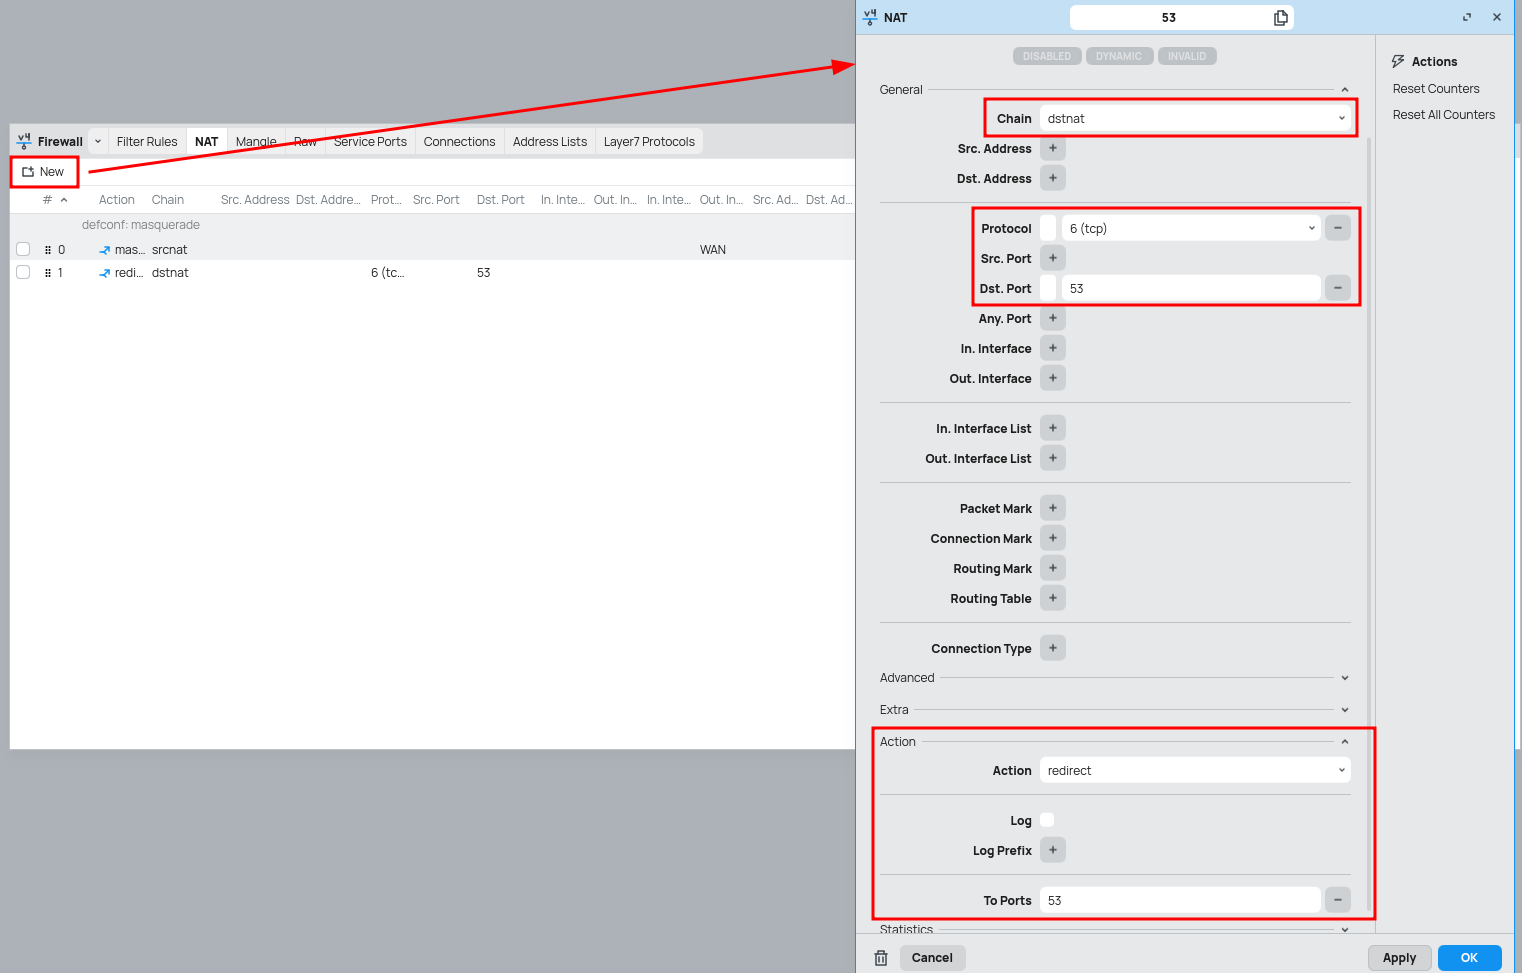1522x973 pixels.
Task: Remove Dst. Port value with minus icon
Action: coord(1337,288)
